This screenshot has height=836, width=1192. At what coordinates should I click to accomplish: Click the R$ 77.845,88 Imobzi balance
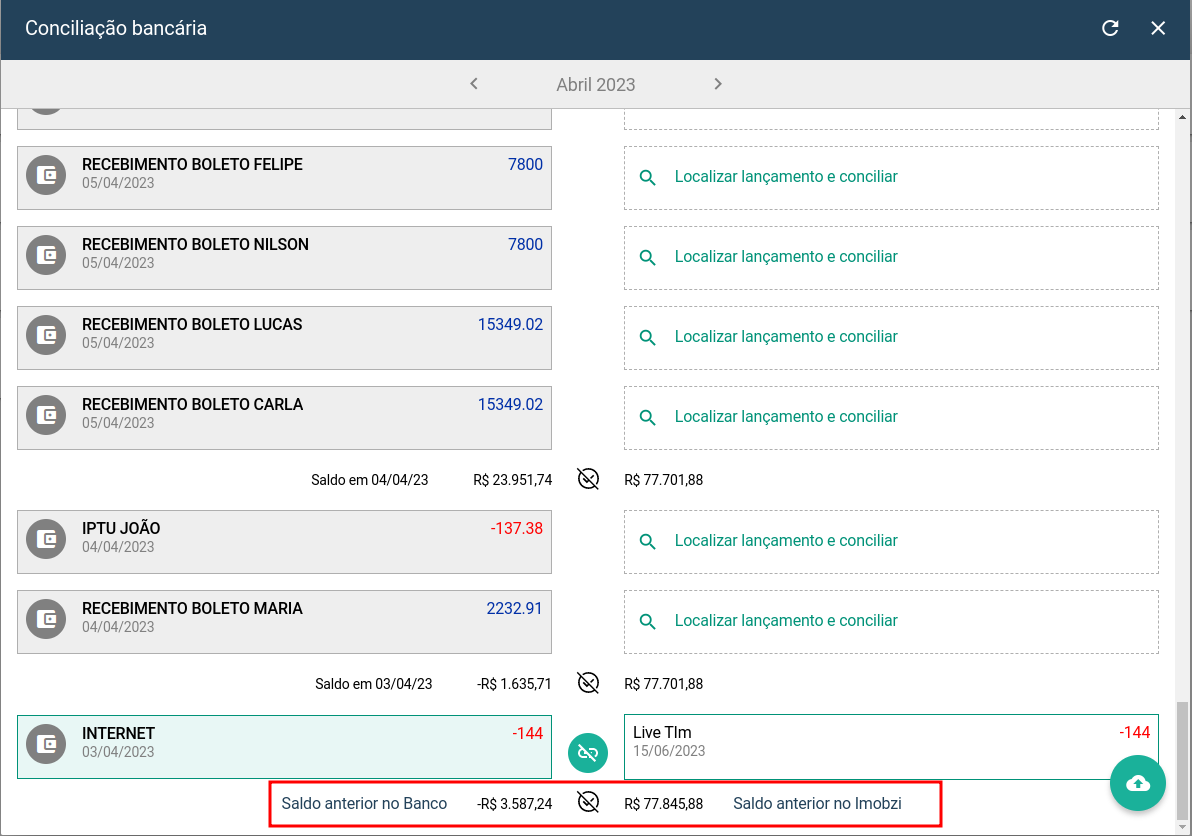[x=664, y=803]
